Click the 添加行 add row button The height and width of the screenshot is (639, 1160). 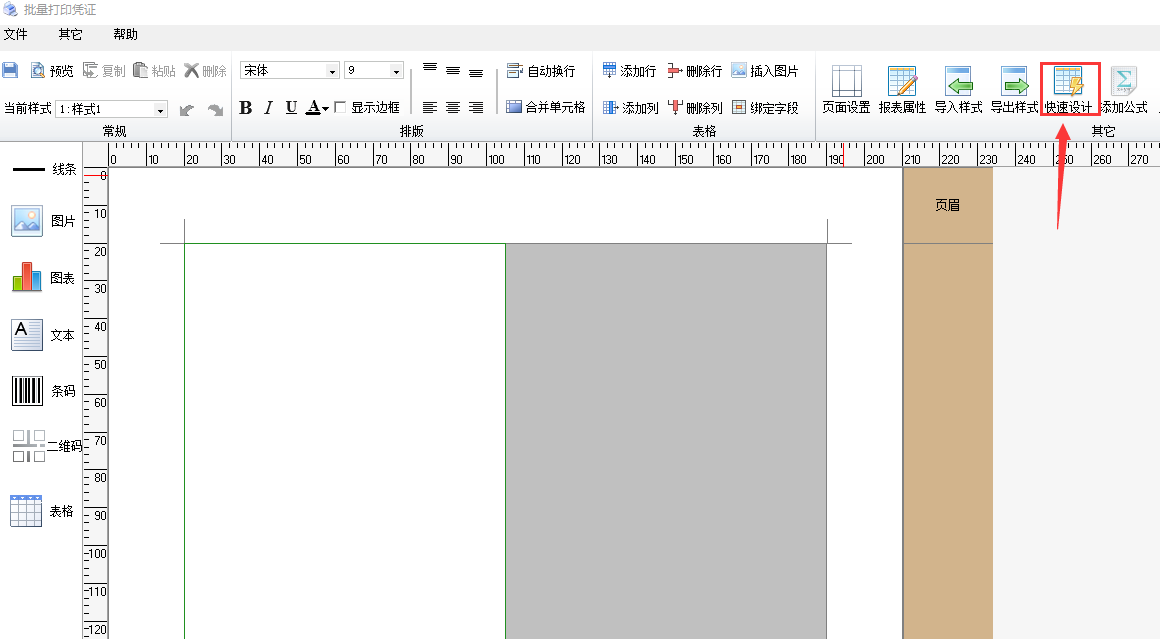629,71
